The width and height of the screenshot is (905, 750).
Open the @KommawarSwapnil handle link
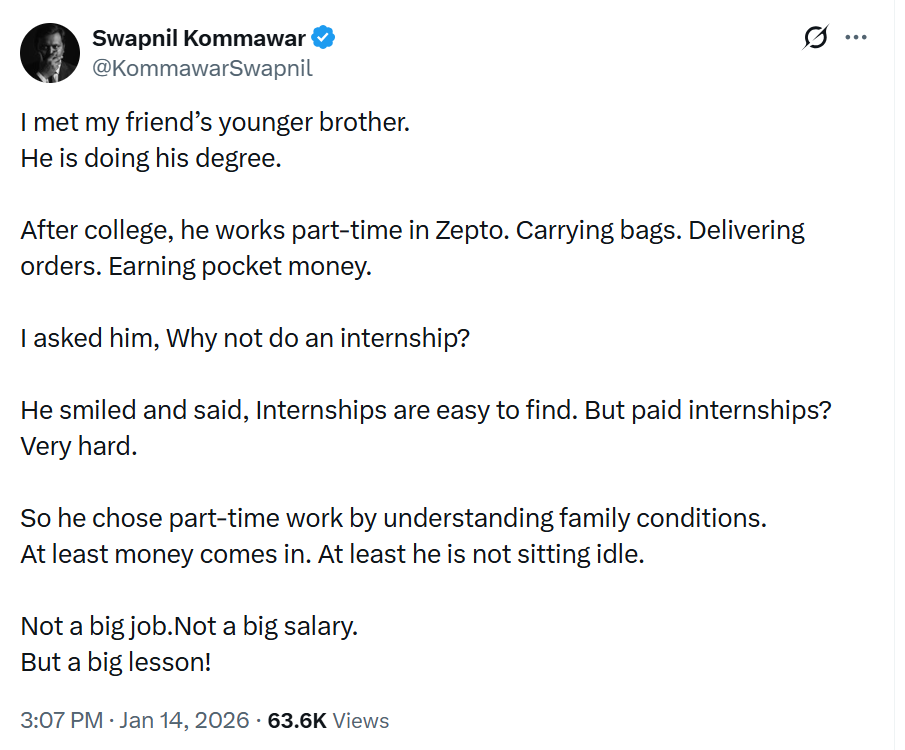click(x=202, y=68)
